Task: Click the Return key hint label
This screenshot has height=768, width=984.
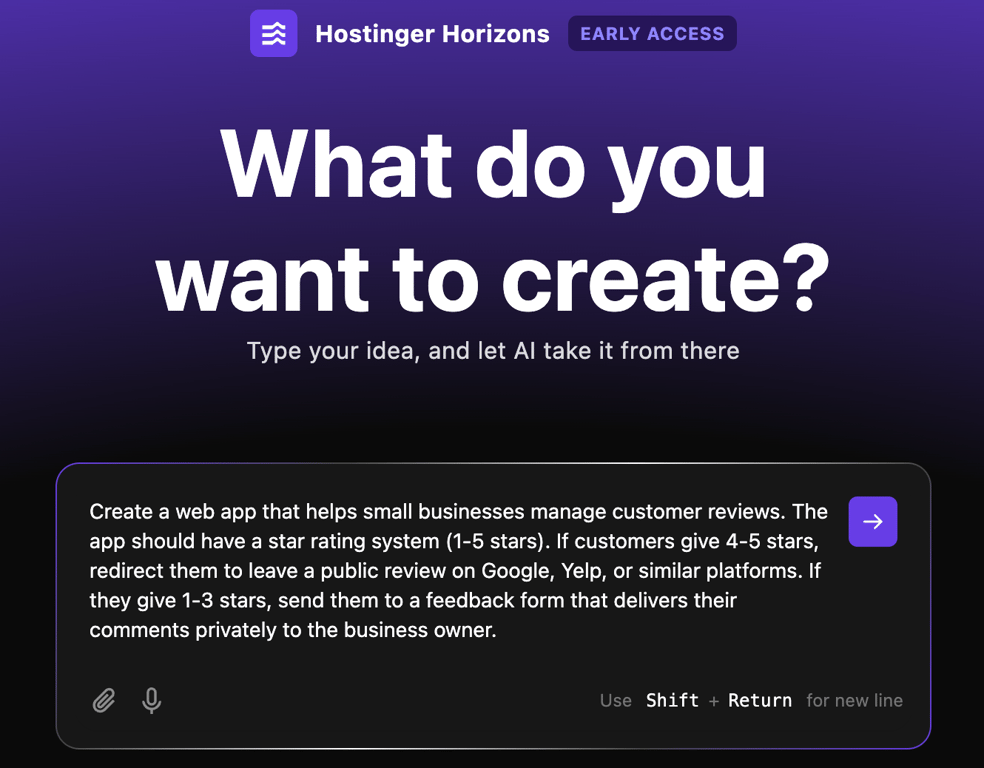Action: (760, 700)
